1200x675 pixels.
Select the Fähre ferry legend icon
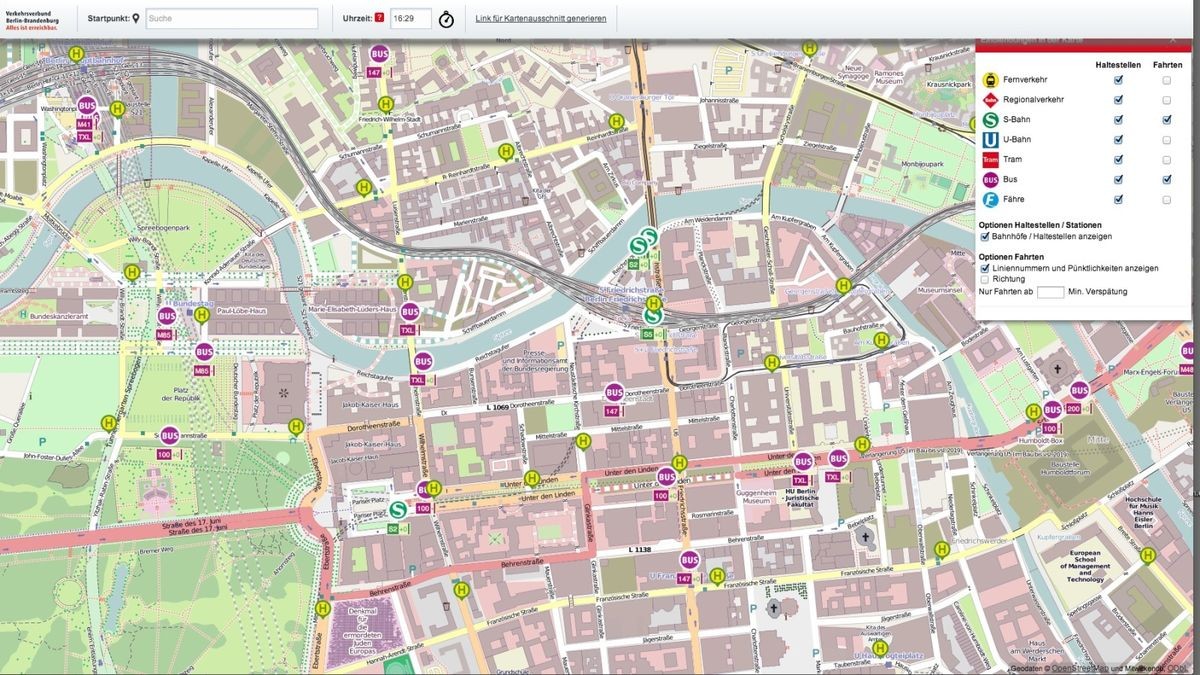point(991,199)
